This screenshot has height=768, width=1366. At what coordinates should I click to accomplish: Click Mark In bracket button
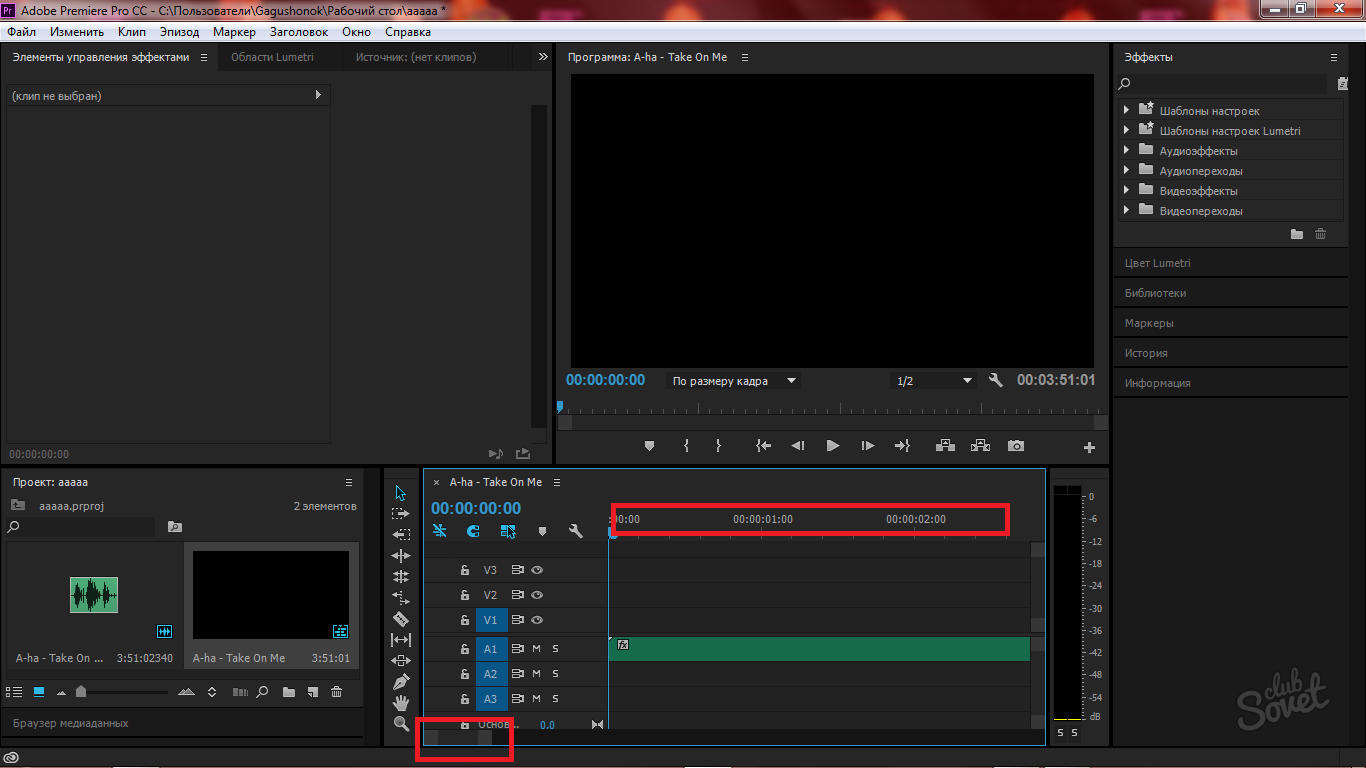click(686, 446)
